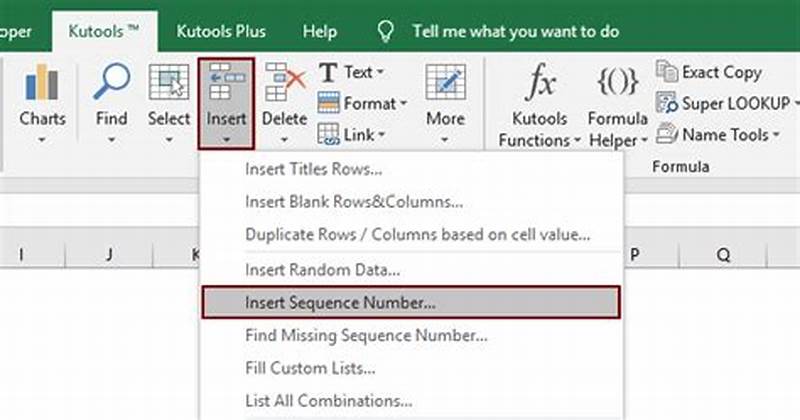Choose Fill Custom Lists

411,368
